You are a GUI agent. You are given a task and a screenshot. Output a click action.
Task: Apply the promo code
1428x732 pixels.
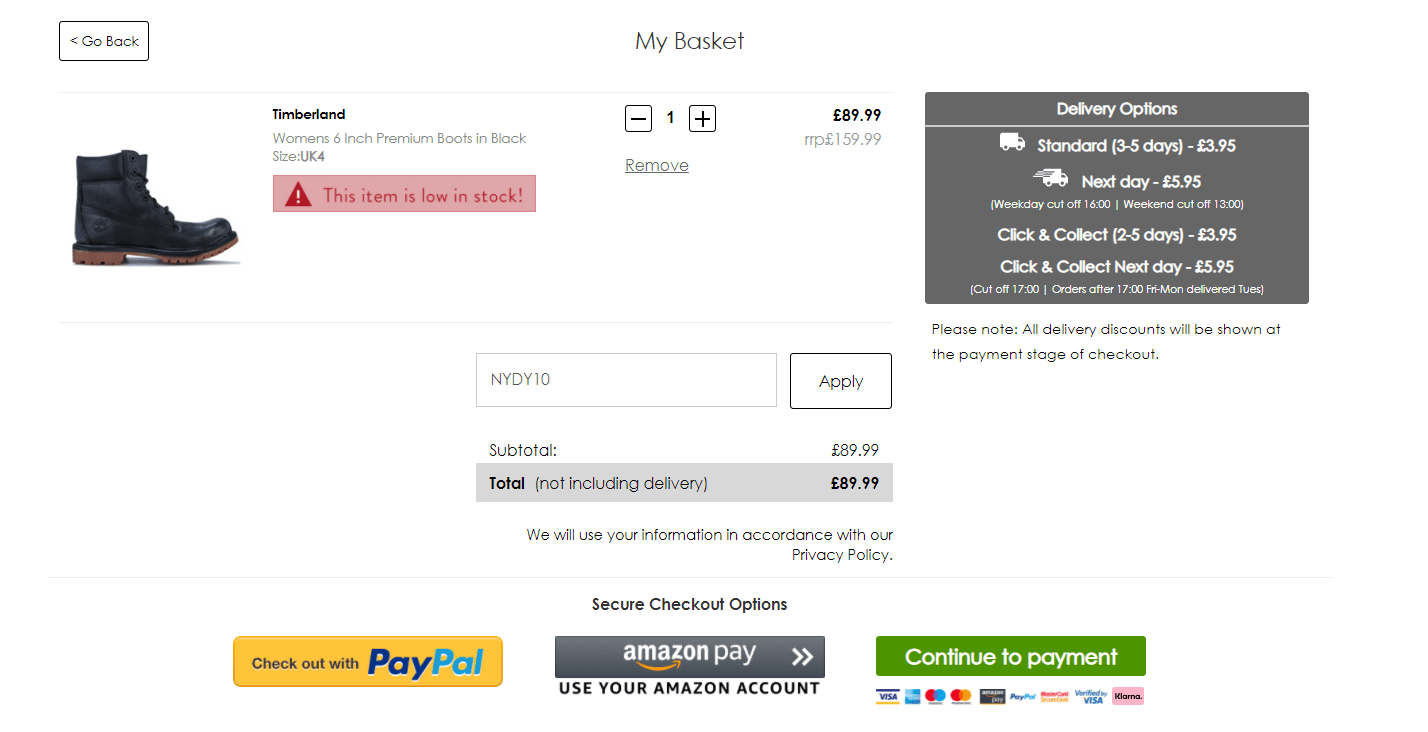coord(841,381)
